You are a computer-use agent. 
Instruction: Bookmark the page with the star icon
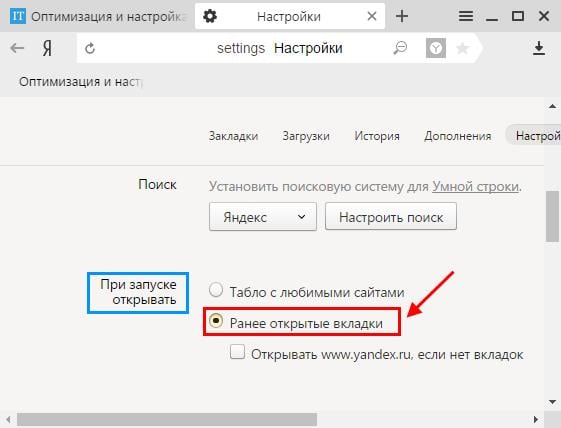463,48
